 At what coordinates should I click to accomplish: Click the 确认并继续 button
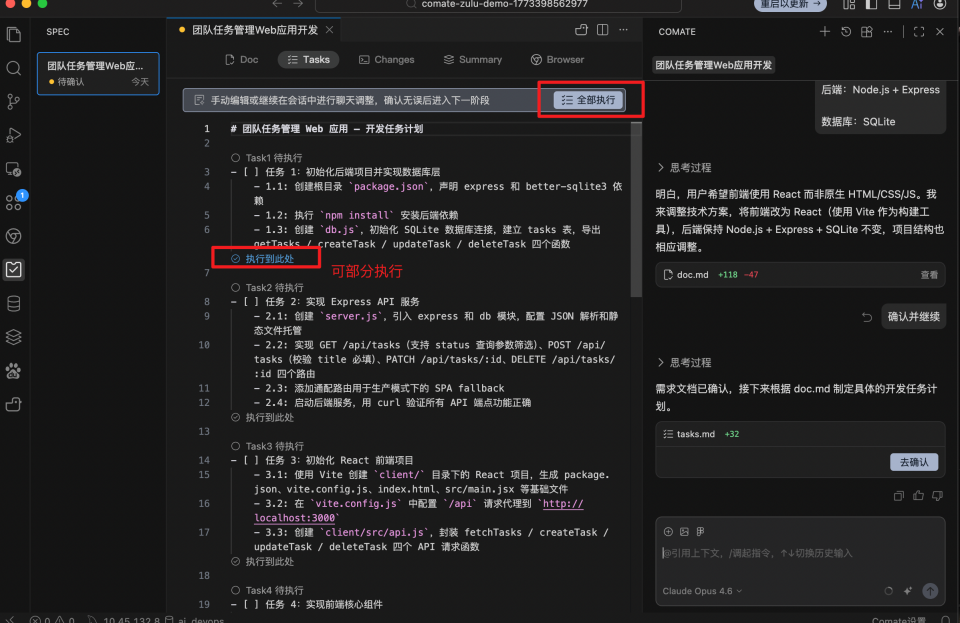913,316
